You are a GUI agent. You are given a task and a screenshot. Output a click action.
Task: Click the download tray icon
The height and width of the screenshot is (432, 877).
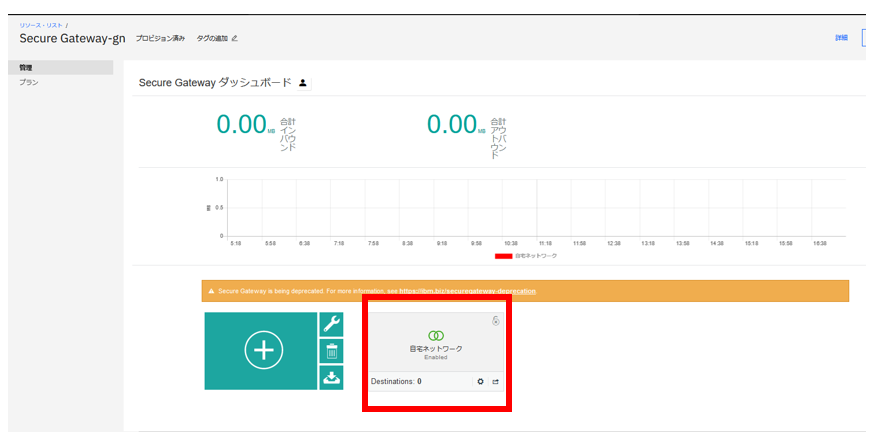[331, 378]
